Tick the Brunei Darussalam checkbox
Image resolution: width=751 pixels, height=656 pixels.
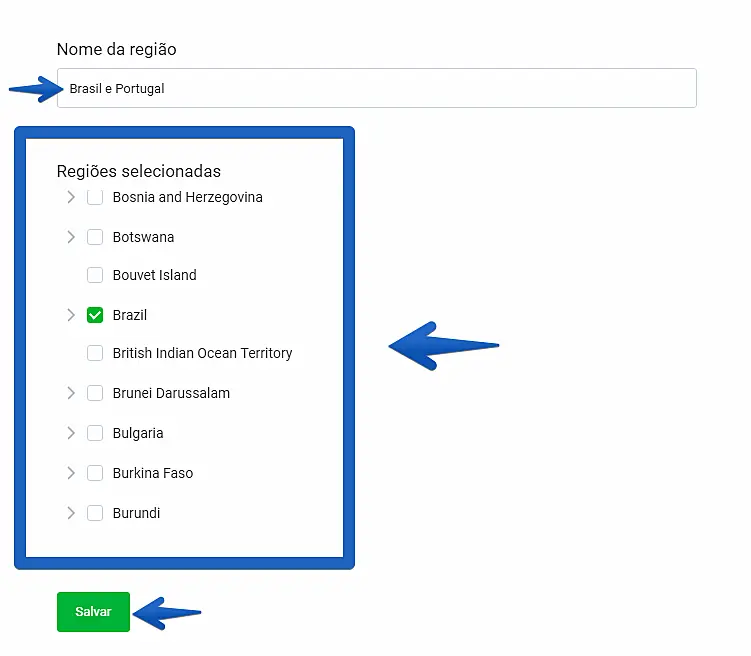95,393
